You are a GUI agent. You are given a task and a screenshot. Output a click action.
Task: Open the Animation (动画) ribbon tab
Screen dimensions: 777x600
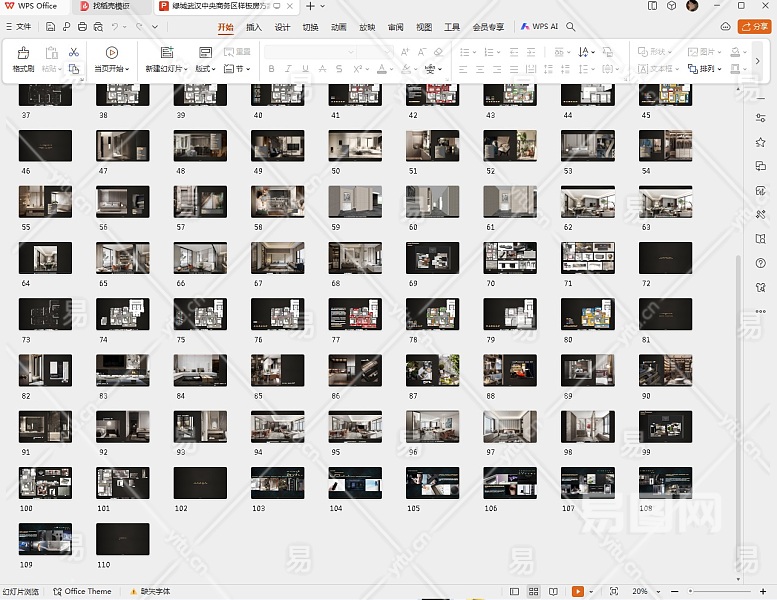pyautogui.click(x=339, y=27)
